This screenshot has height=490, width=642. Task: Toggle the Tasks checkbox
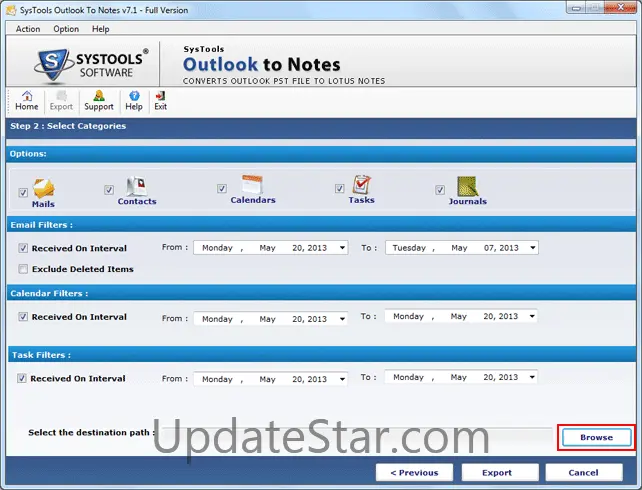[x=339, y=188]
